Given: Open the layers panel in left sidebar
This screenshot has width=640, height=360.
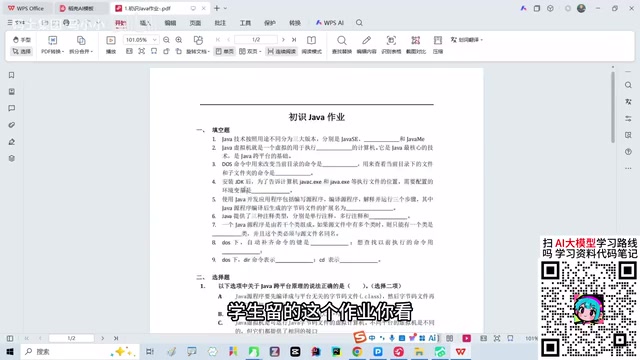Looking at the screenshot, I should pos(11,158).
